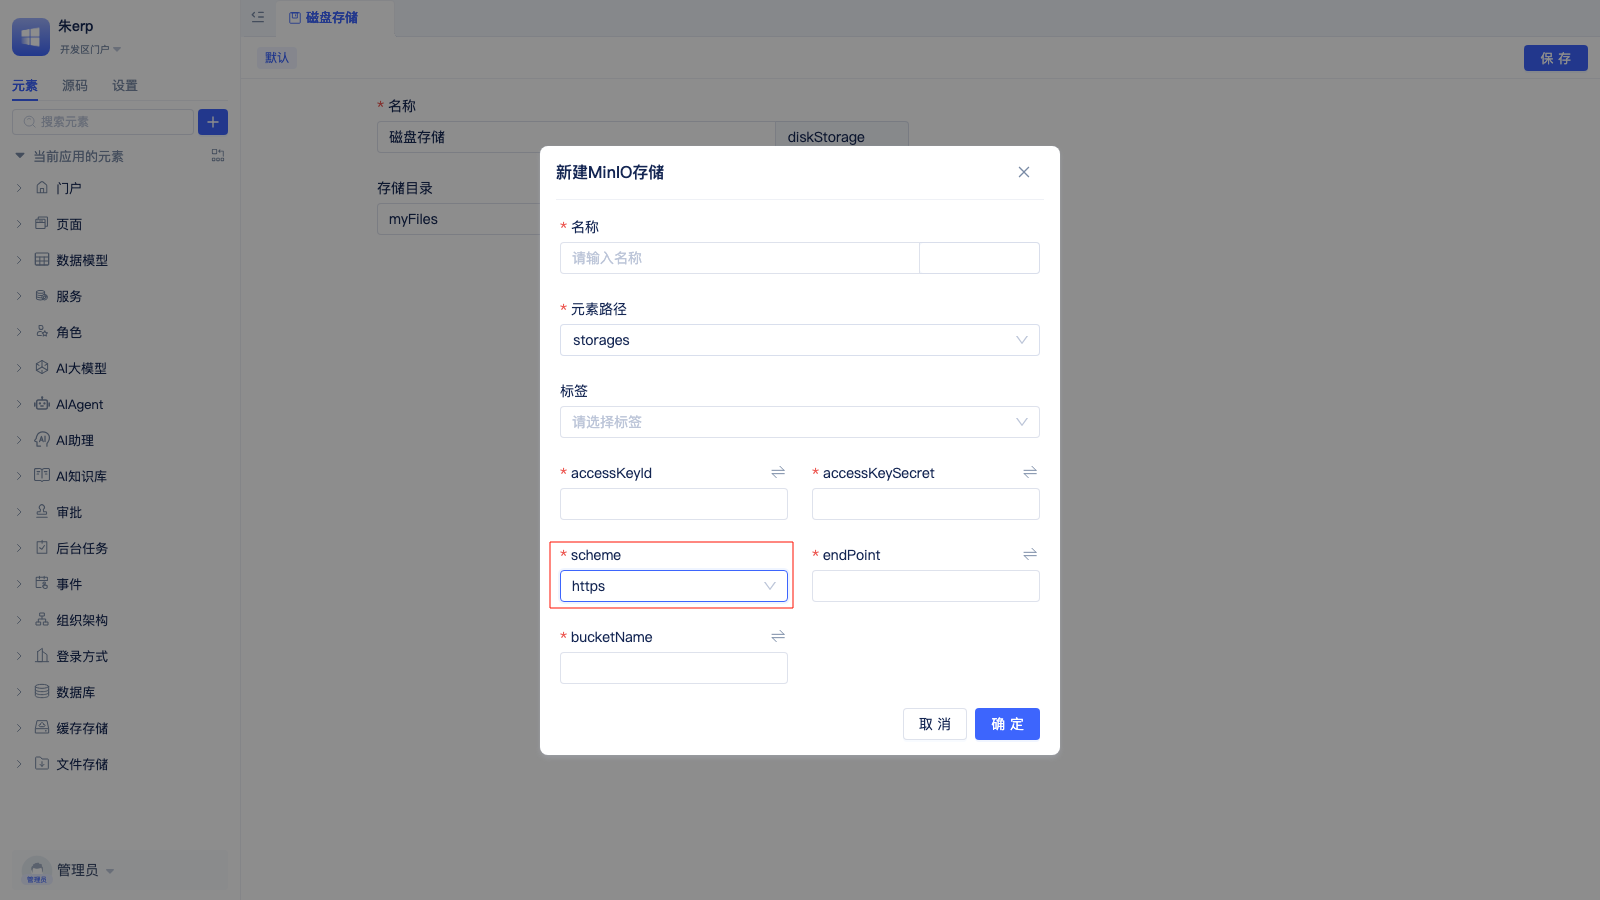Switch to the 设置 tab
Viewport: 1600px width, 900px height.
[125, 86]
